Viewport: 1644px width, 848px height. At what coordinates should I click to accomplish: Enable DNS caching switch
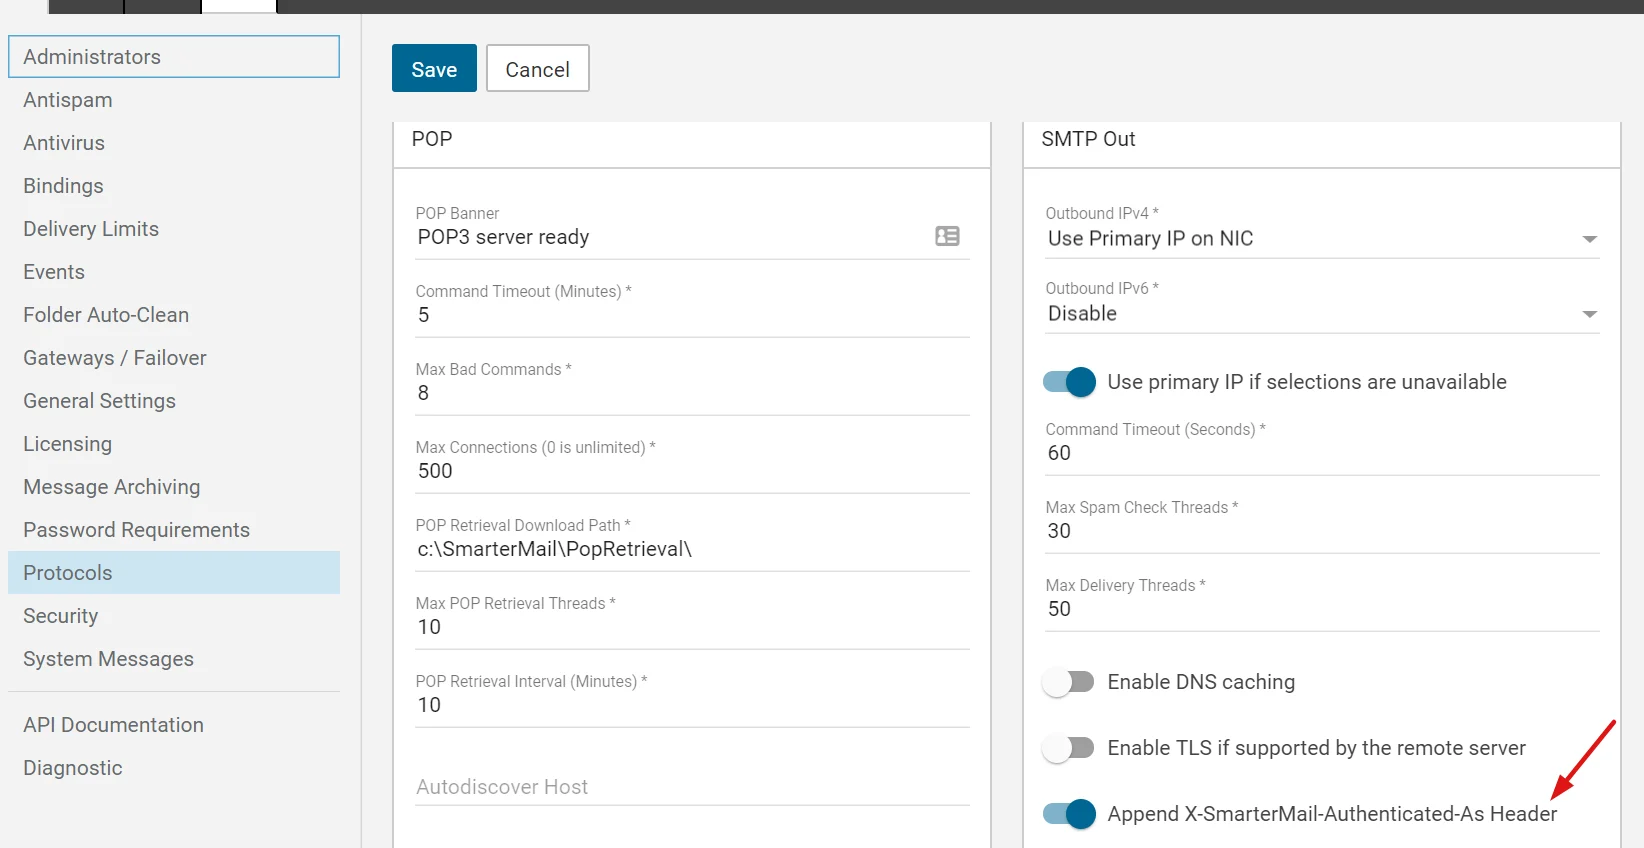[x=1069, y=682]
